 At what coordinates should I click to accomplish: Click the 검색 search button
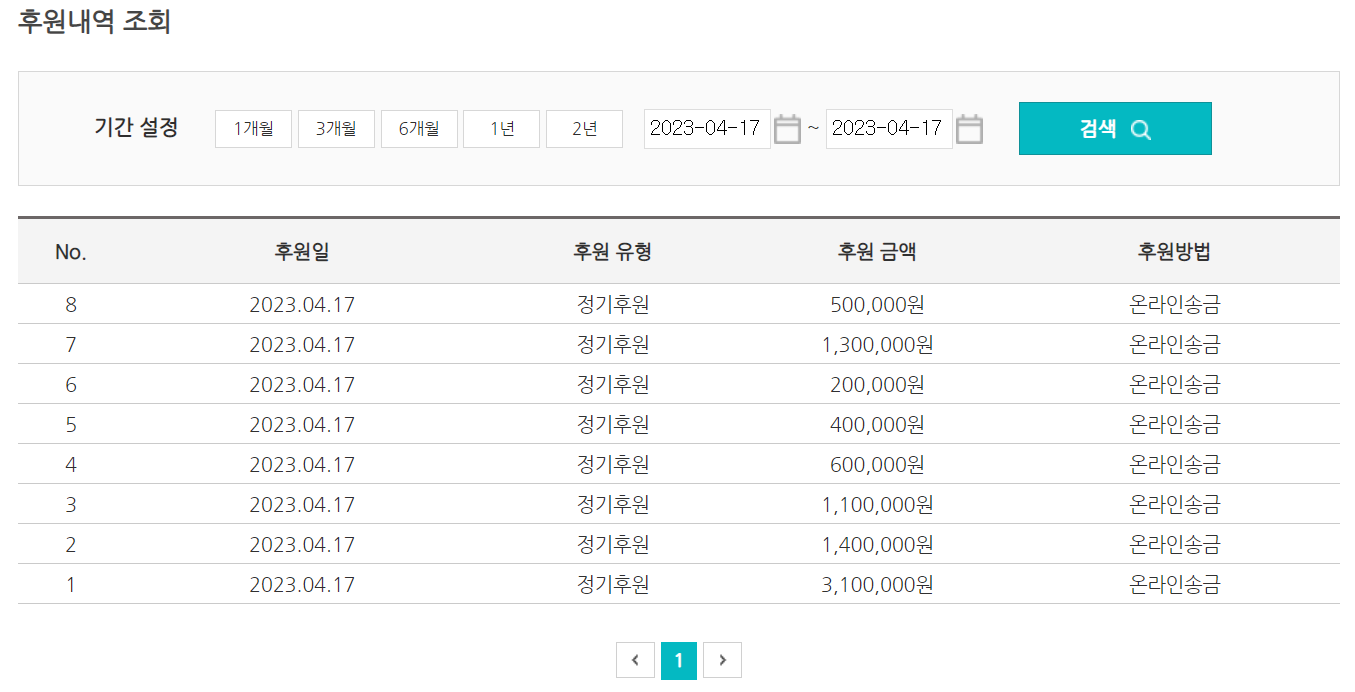tap(1115, 129)
